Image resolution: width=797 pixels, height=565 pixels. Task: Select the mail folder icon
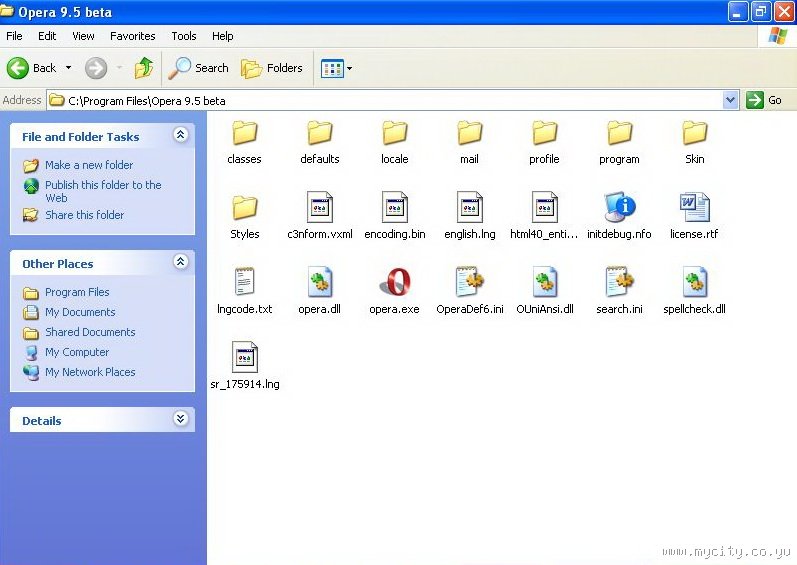[x=470, y=133]
